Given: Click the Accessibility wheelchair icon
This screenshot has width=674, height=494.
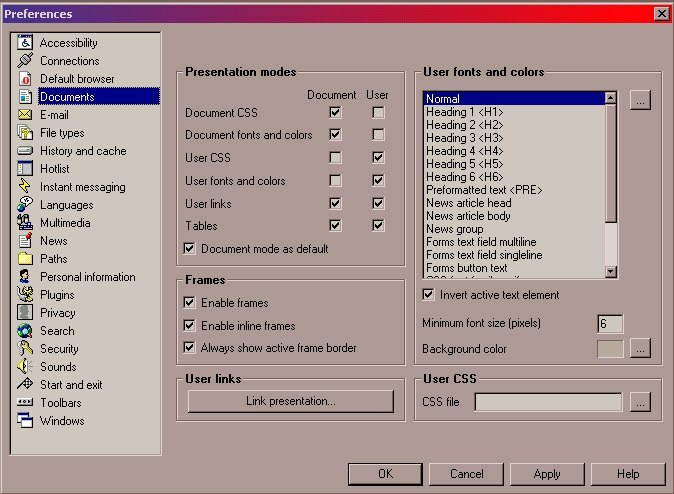Looking at the screenshot, I should click(26, 43).
